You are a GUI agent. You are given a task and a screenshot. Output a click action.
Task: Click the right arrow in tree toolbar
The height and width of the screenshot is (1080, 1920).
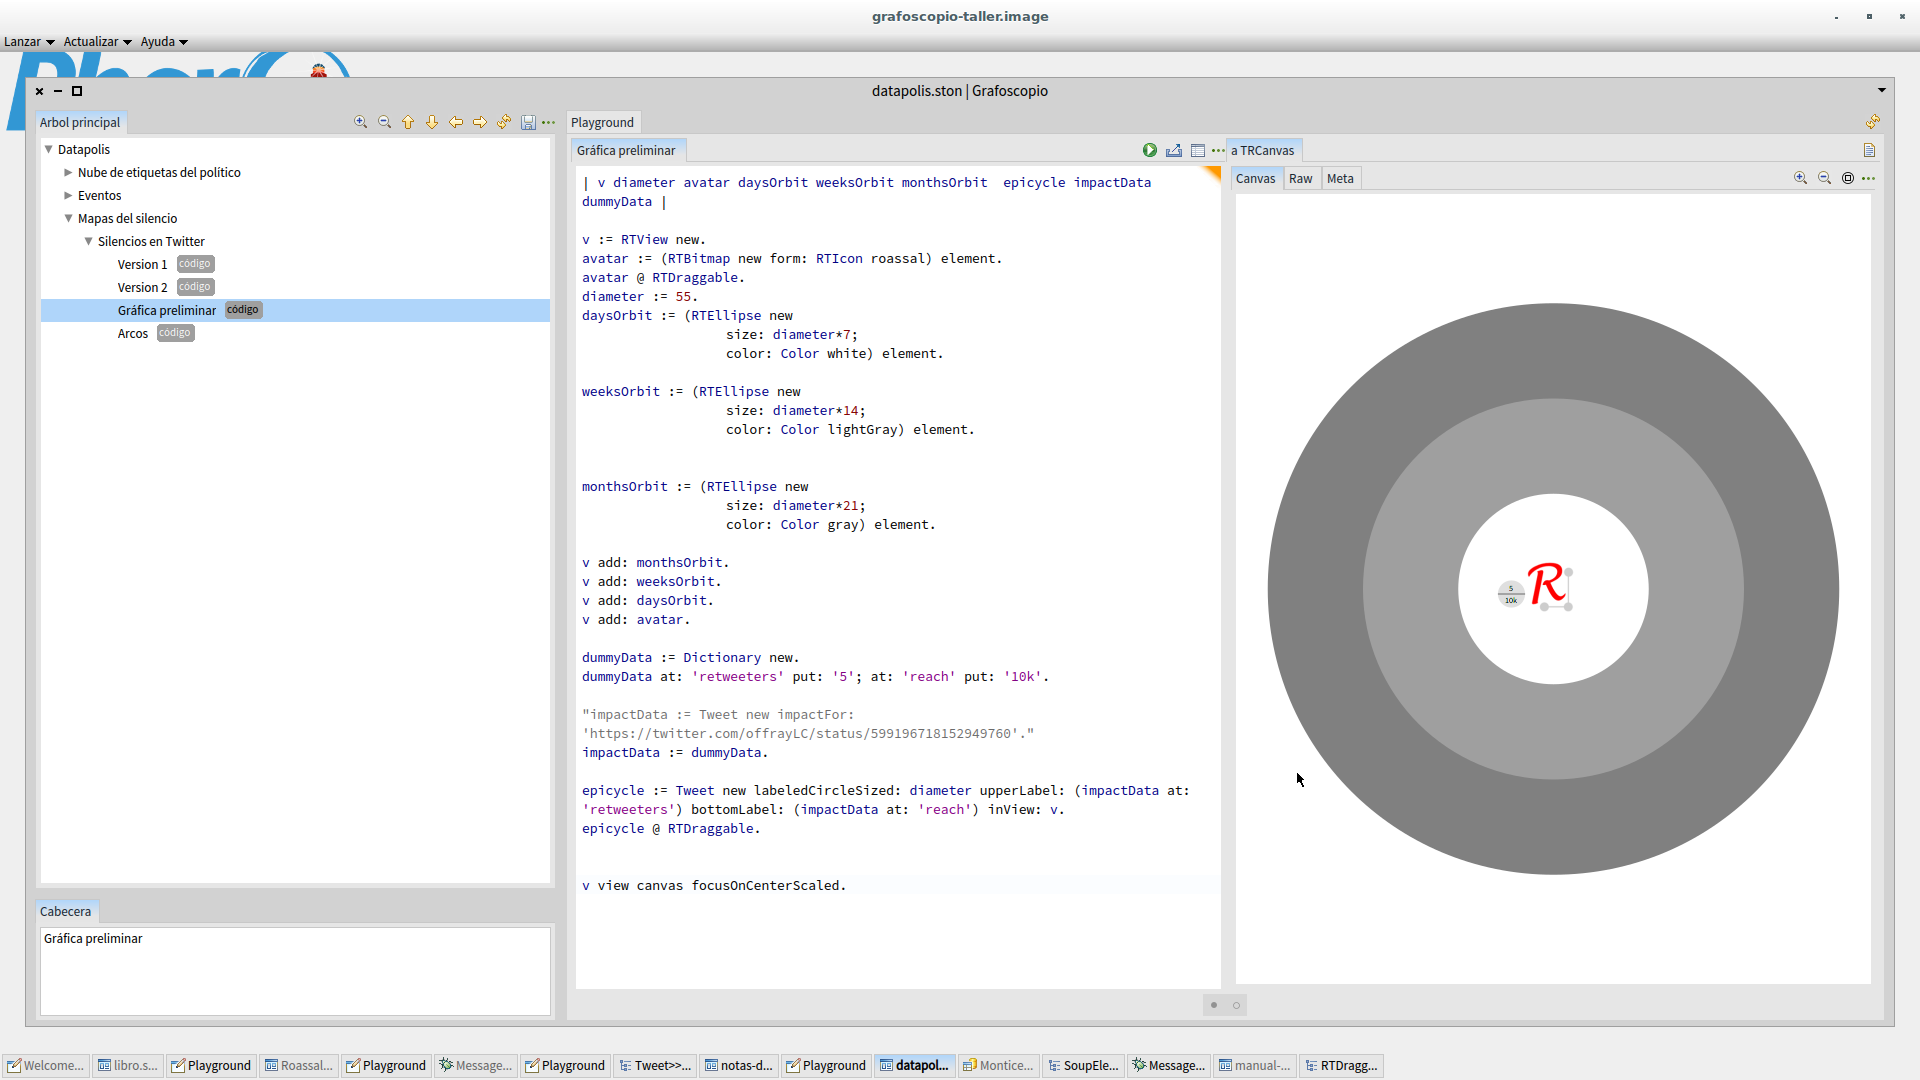[480, 122]
